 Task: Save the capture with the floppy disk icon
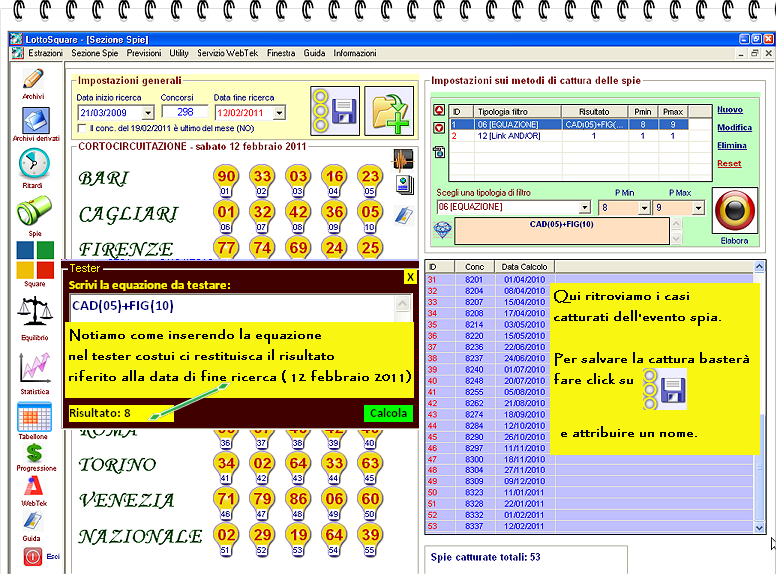[x=336, y=111]
